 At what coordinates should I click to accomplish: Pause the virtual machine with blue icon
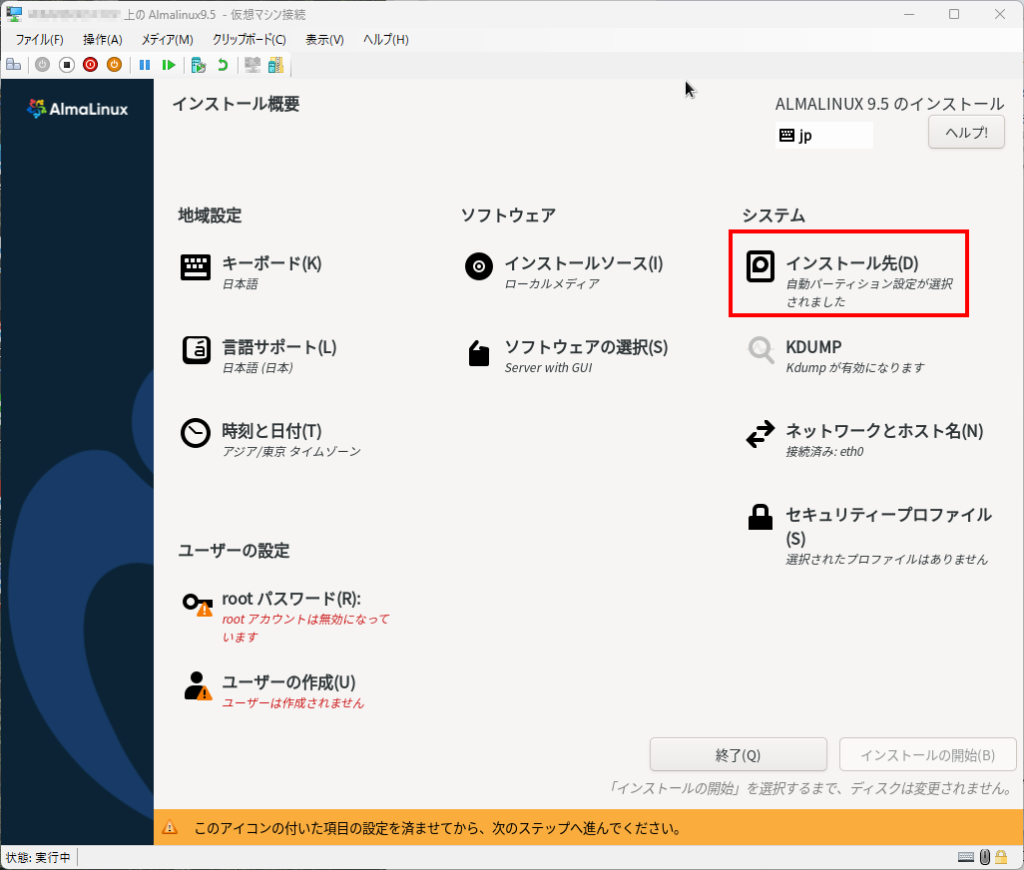[x=145, y=65]
